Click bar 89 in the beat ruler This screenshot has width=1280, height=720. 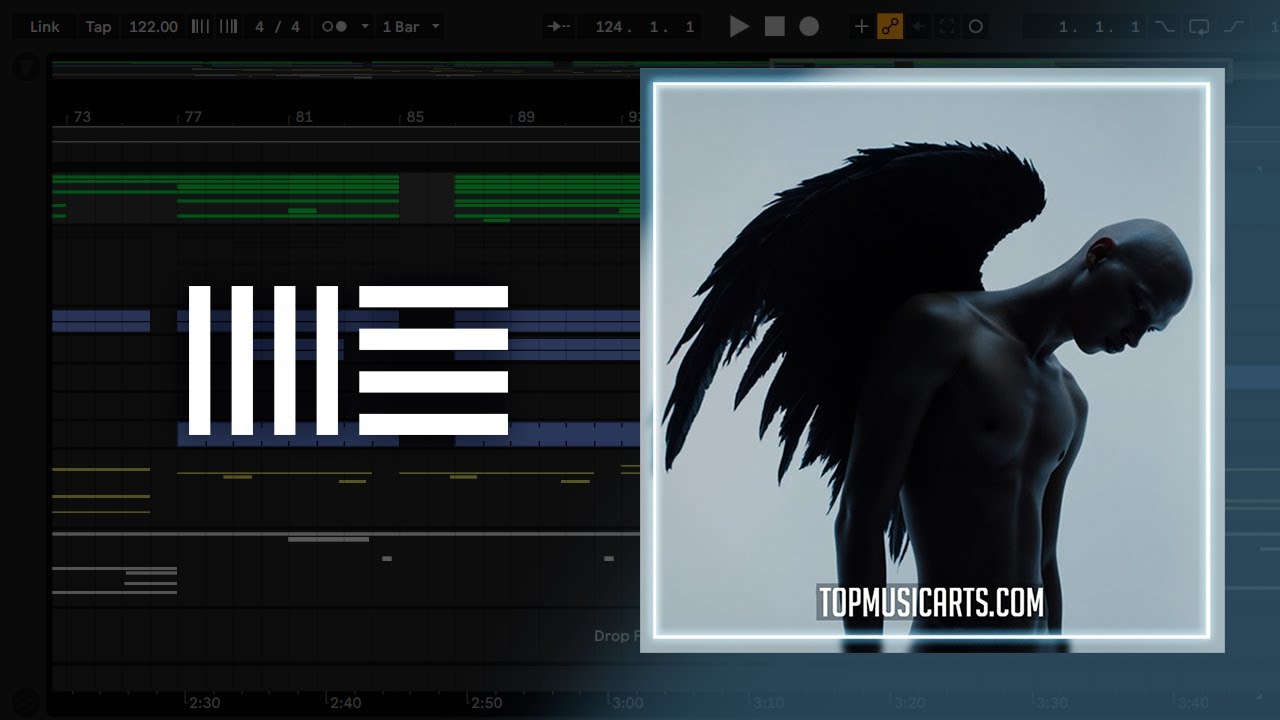(x=526, y=117)
